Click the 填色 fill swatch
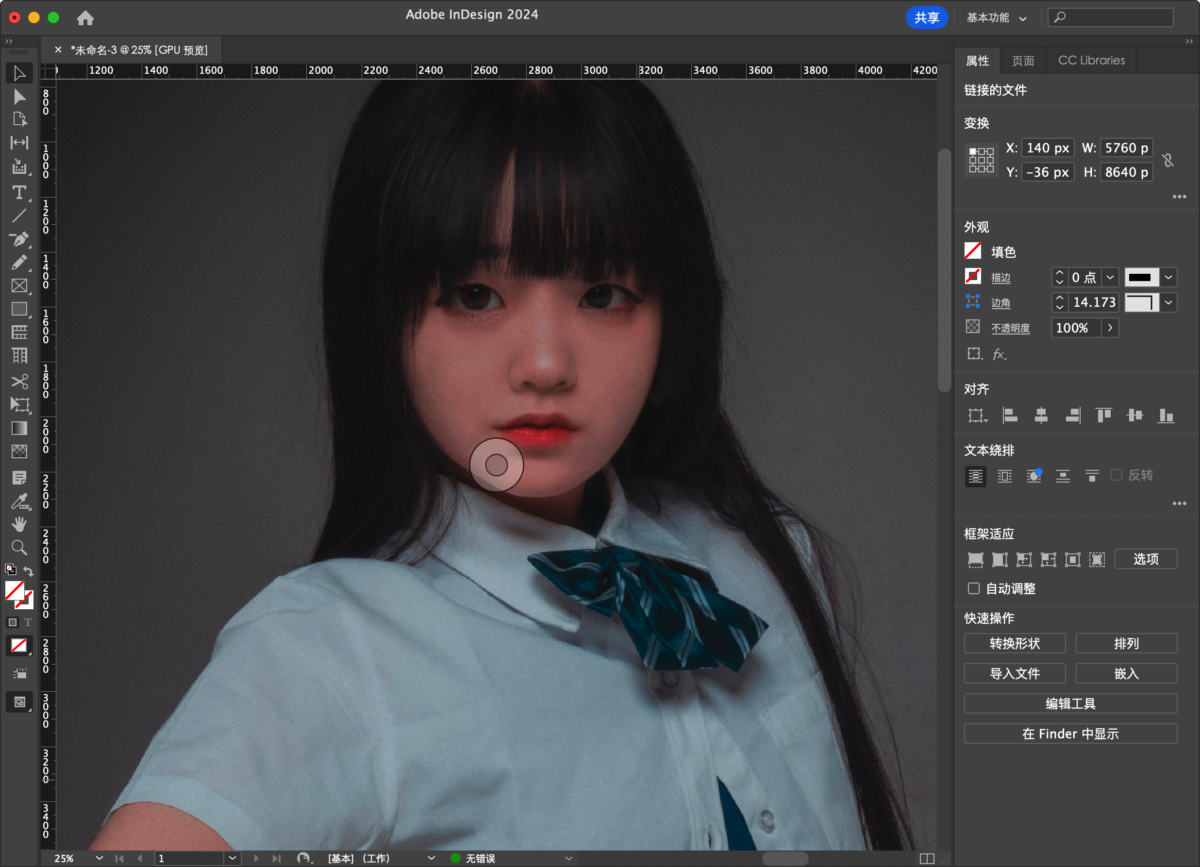 [973, 251]
